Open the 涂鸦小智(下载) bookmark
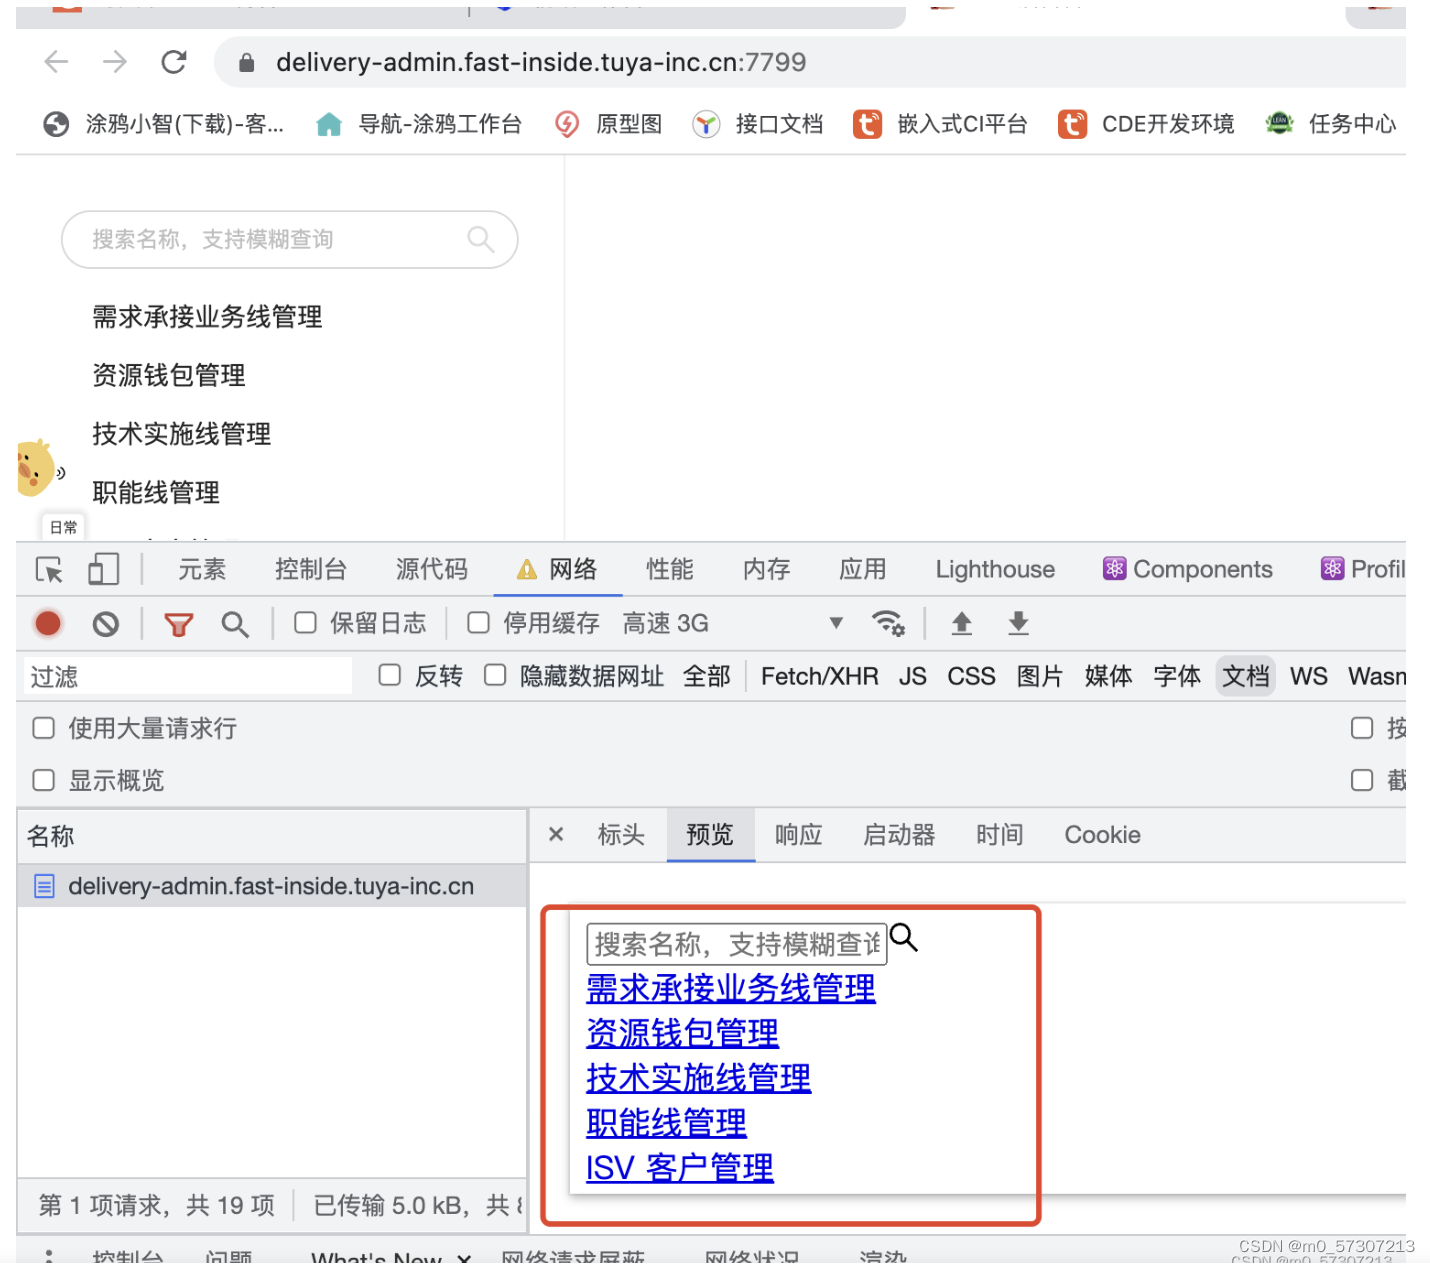1430x1264 pixels. 164,124
